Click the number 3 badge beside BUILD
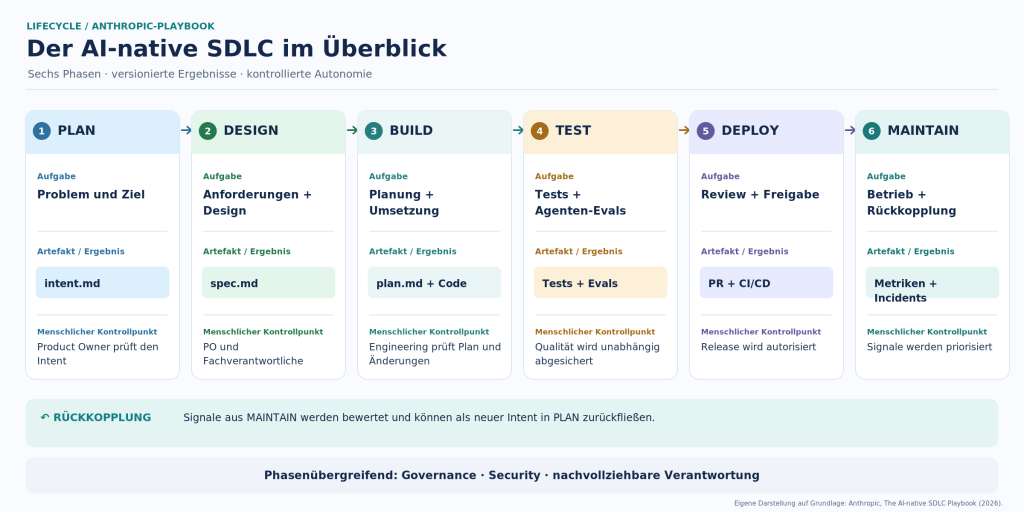 [x=374, y=131]
